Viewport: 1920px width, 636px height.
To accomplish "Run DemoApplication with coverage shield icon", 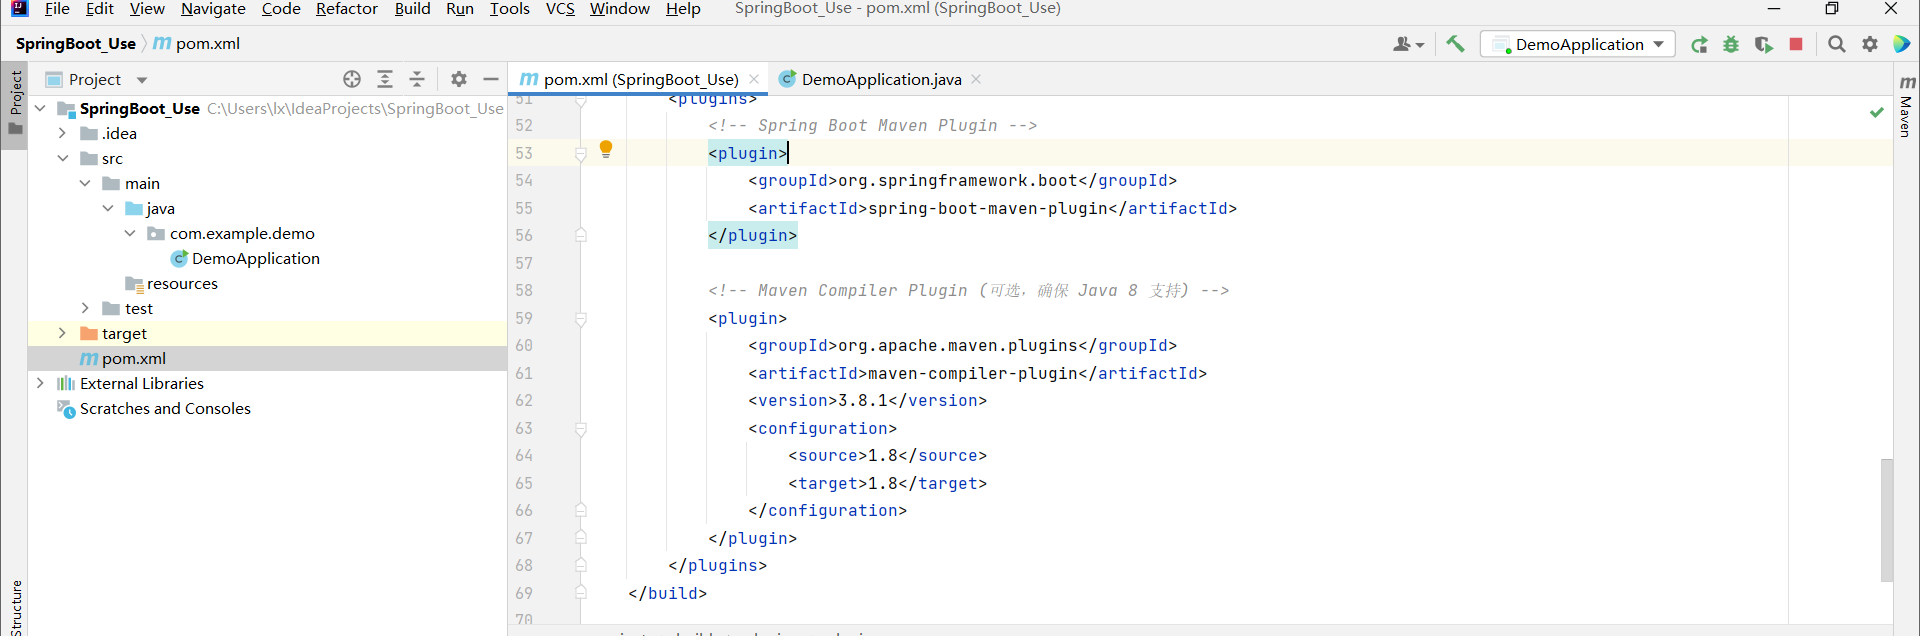I will [1764, 44].
